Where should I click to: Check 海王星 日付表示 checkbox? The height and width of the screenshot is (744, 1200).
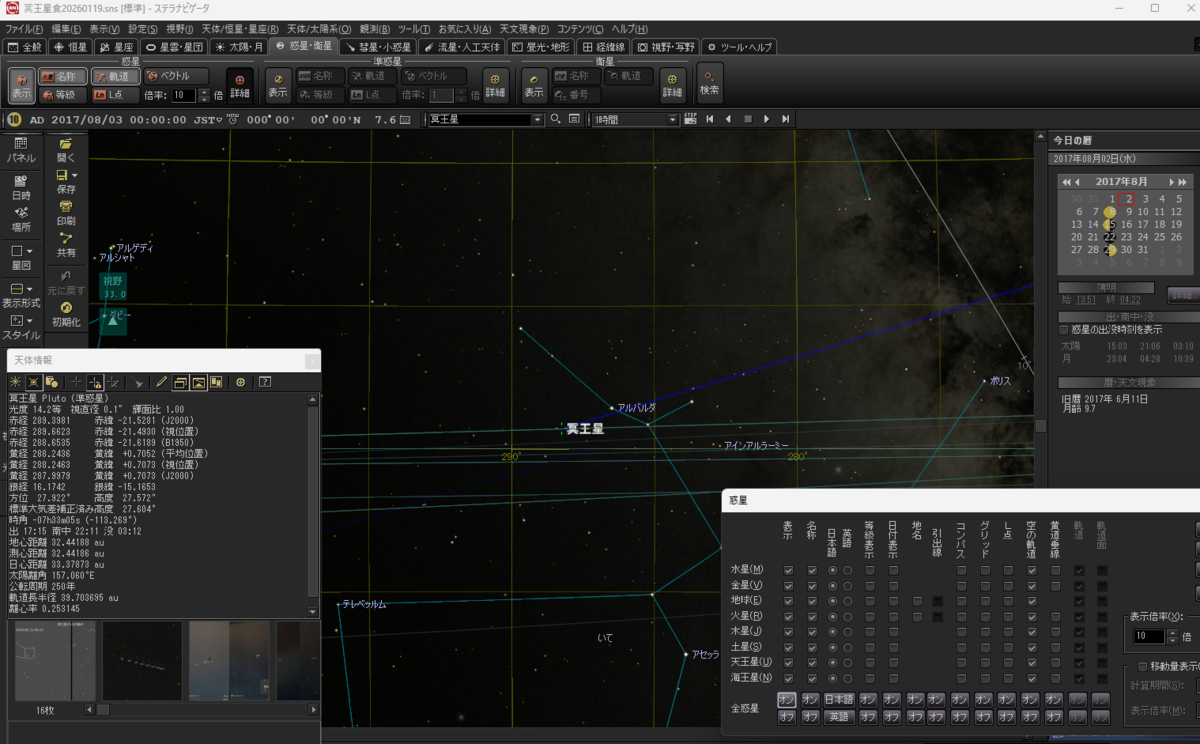click(893, 679)
